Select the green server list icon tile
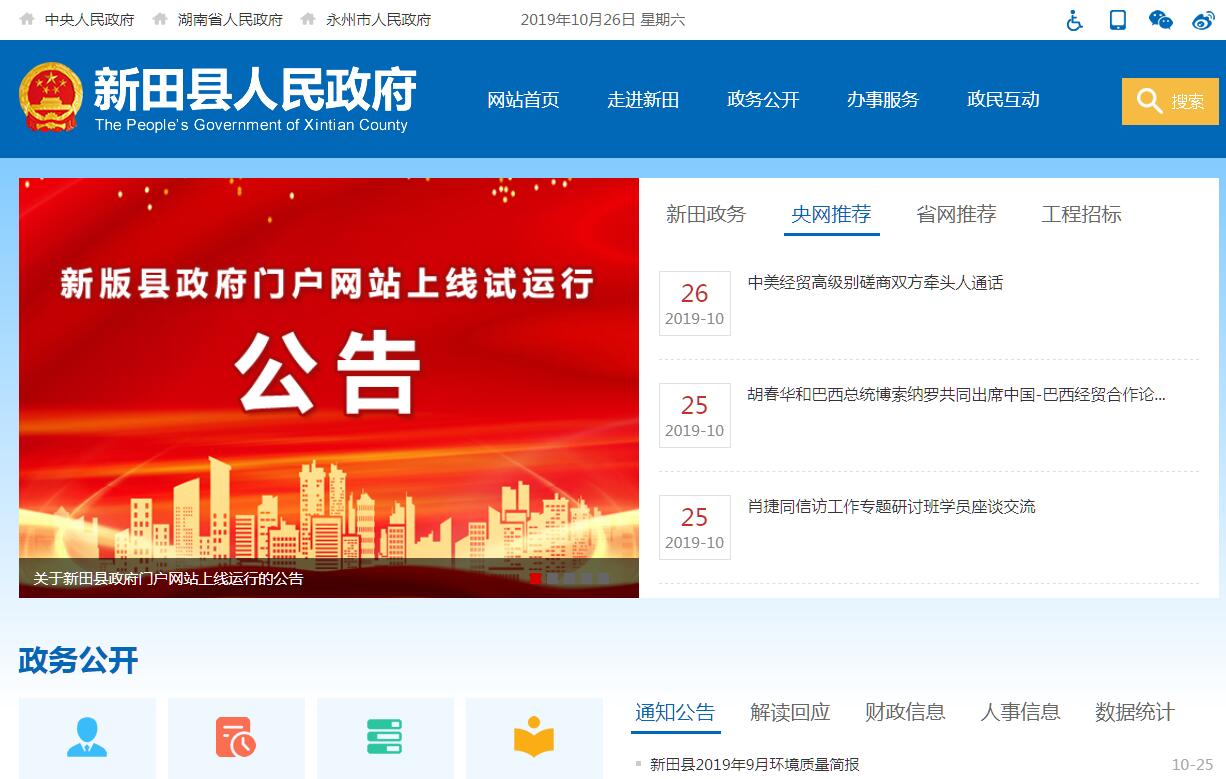The width and height of the screenshot is (1226, 779). click(x=385, y=738)
